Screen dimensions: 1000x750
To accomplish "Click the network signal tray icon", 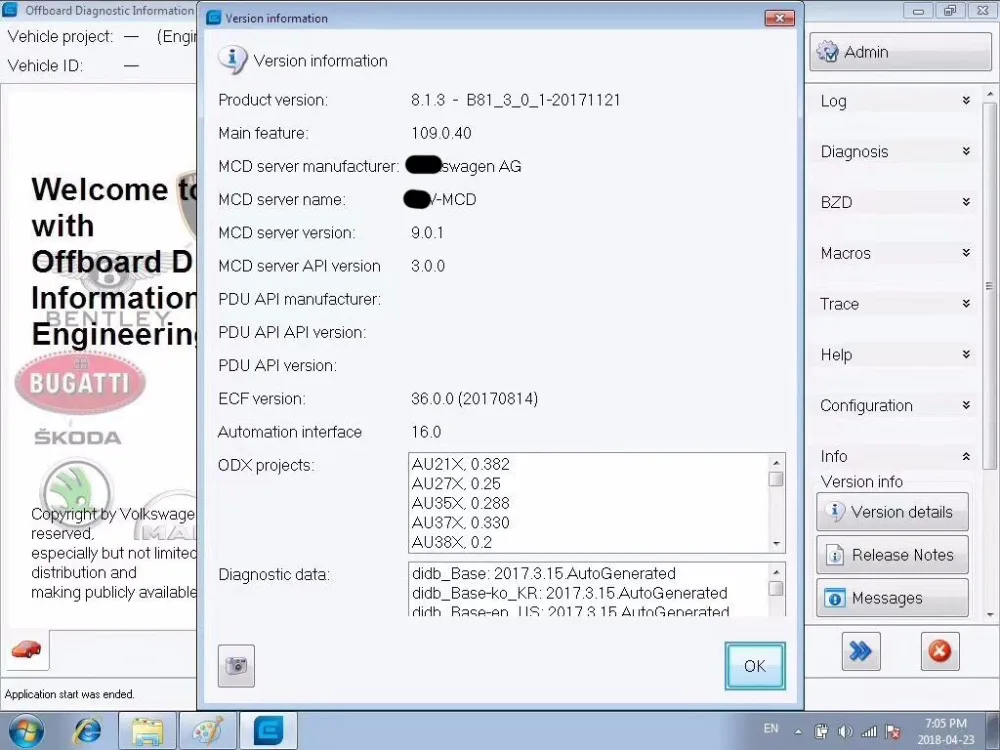I will (x=869, y=732).
